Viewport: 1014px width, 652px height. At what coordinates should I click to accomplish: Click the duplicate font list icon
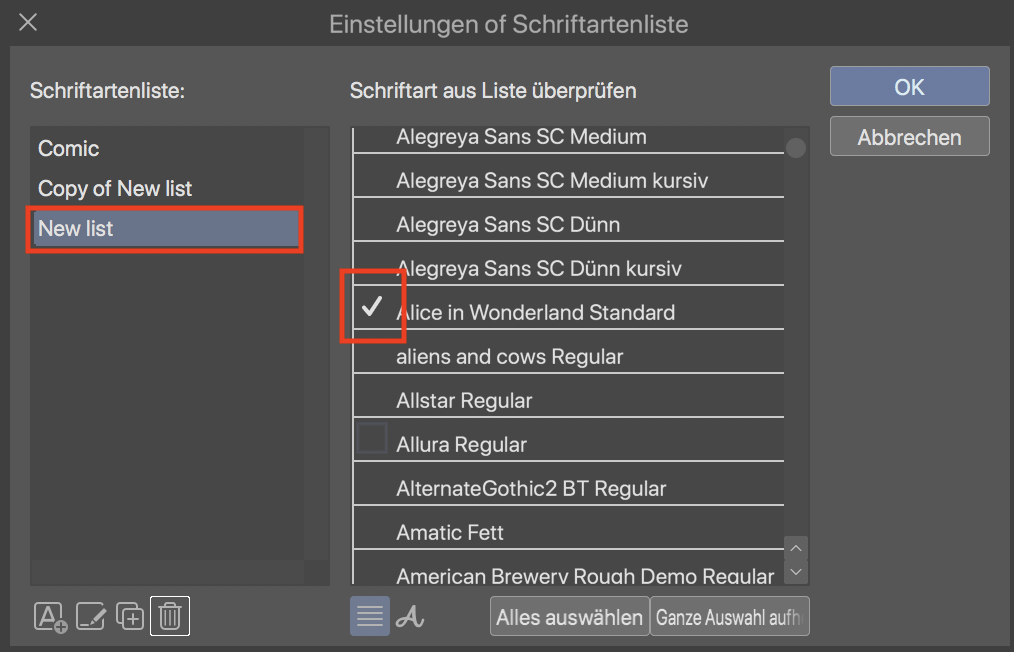coord(130,616)
